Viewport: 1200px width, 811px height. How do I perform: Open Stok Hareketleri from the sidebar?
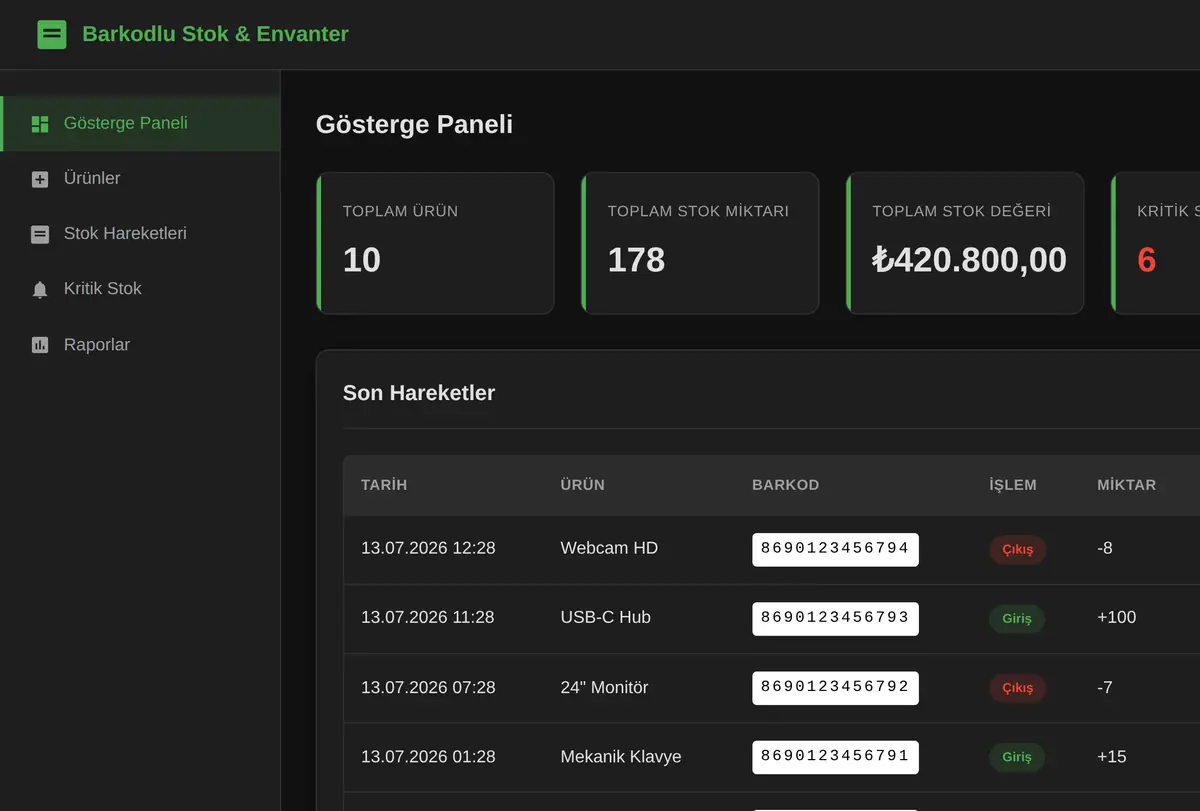coord(140,234)
